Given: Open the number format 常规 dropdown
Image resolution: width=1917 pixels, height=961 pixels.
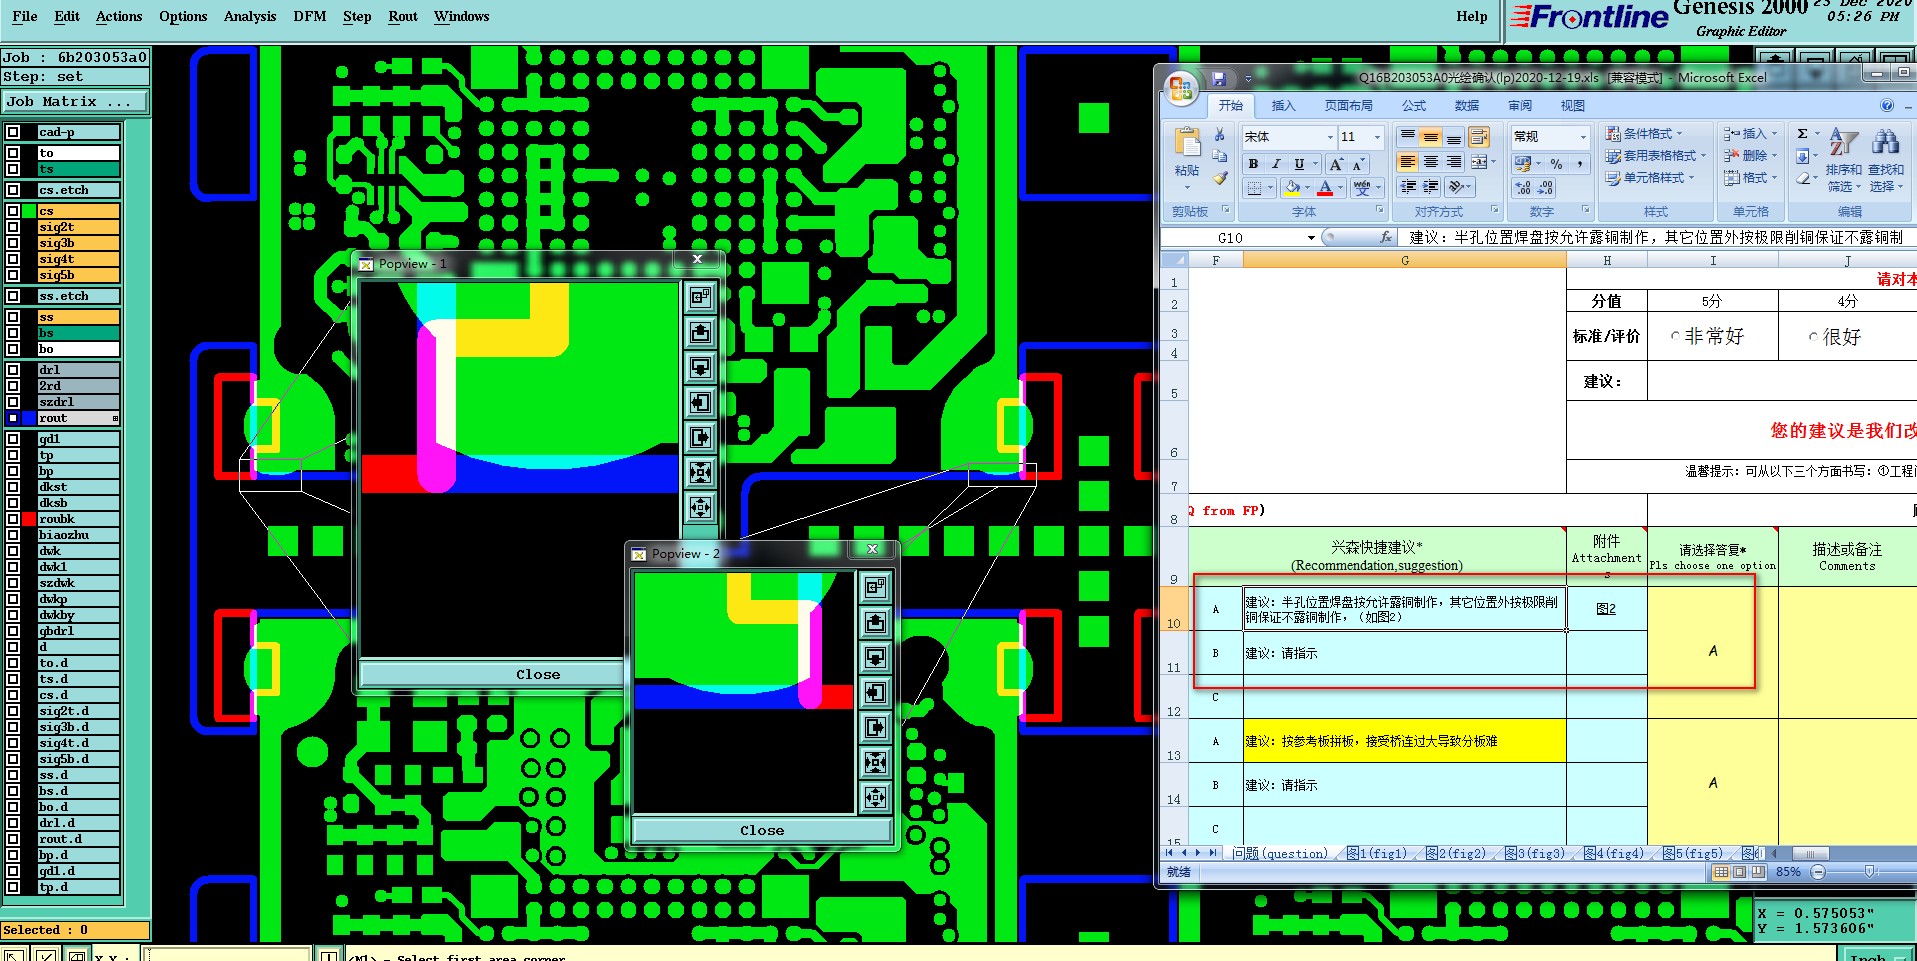Looking at the screenshot, I should click(x=1583, y=137).
